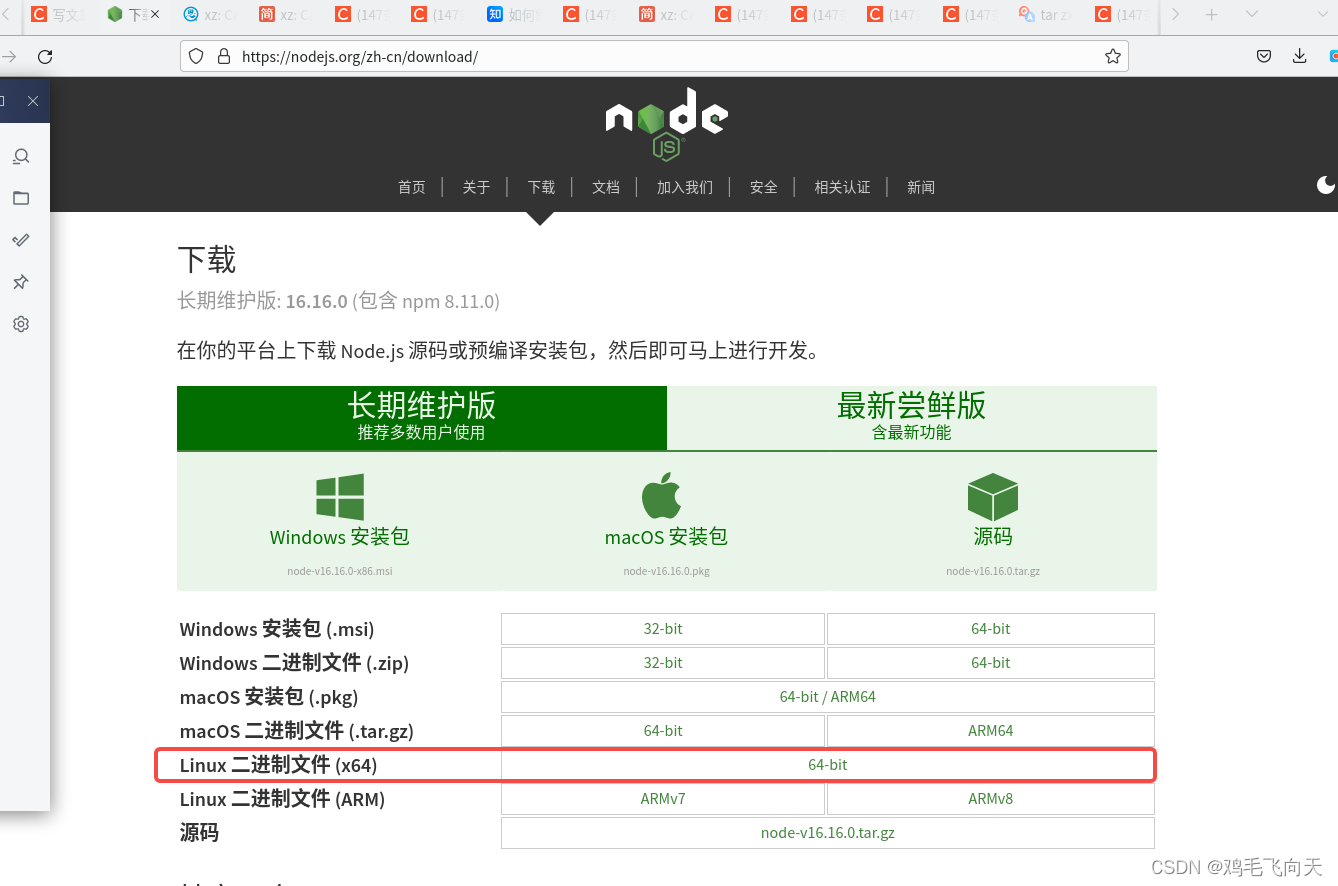
Task: Toggle dark mode with the moon icon
Action: 1326,185
